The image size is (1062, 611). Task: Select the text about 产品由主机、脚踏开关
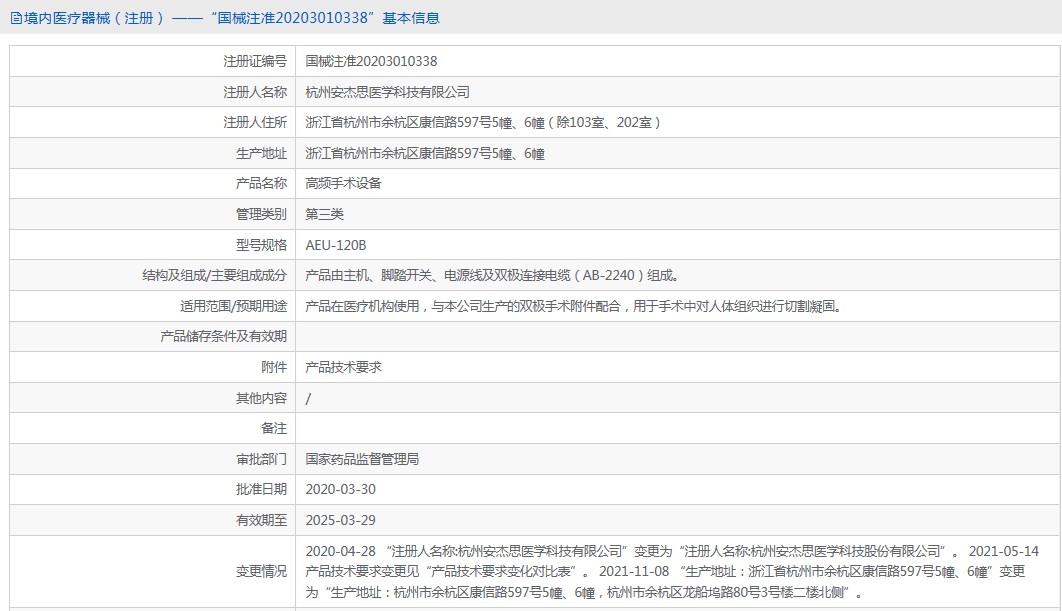[x=494, y=276]
